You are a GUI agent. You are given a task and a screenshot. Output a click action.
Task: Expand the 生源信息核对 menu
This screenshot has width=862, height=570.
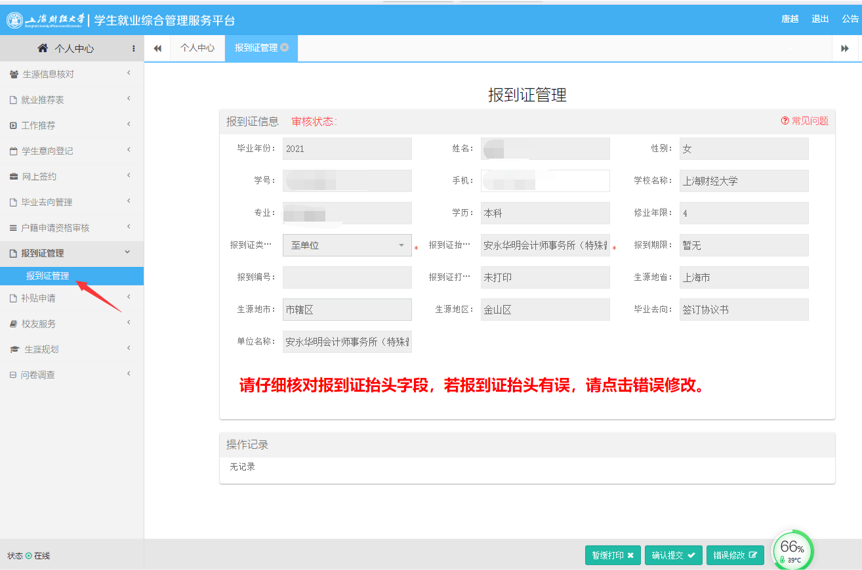click(129, 73)
